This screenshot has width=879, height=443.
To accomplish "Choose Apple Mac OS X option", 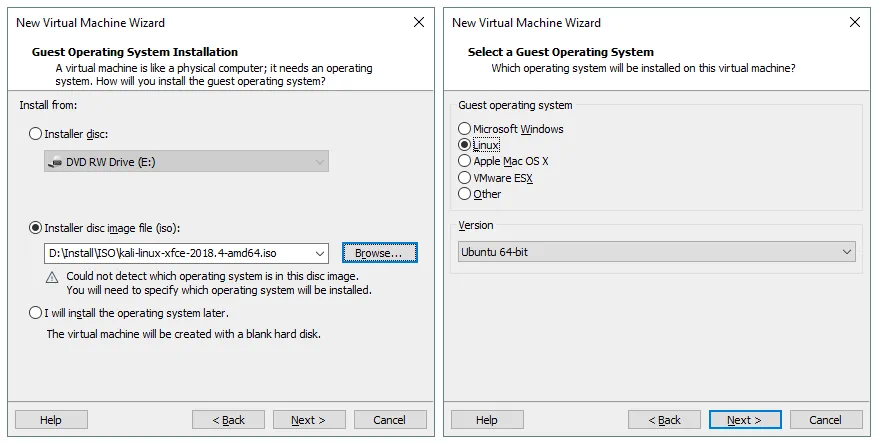I will pos(464,161).
